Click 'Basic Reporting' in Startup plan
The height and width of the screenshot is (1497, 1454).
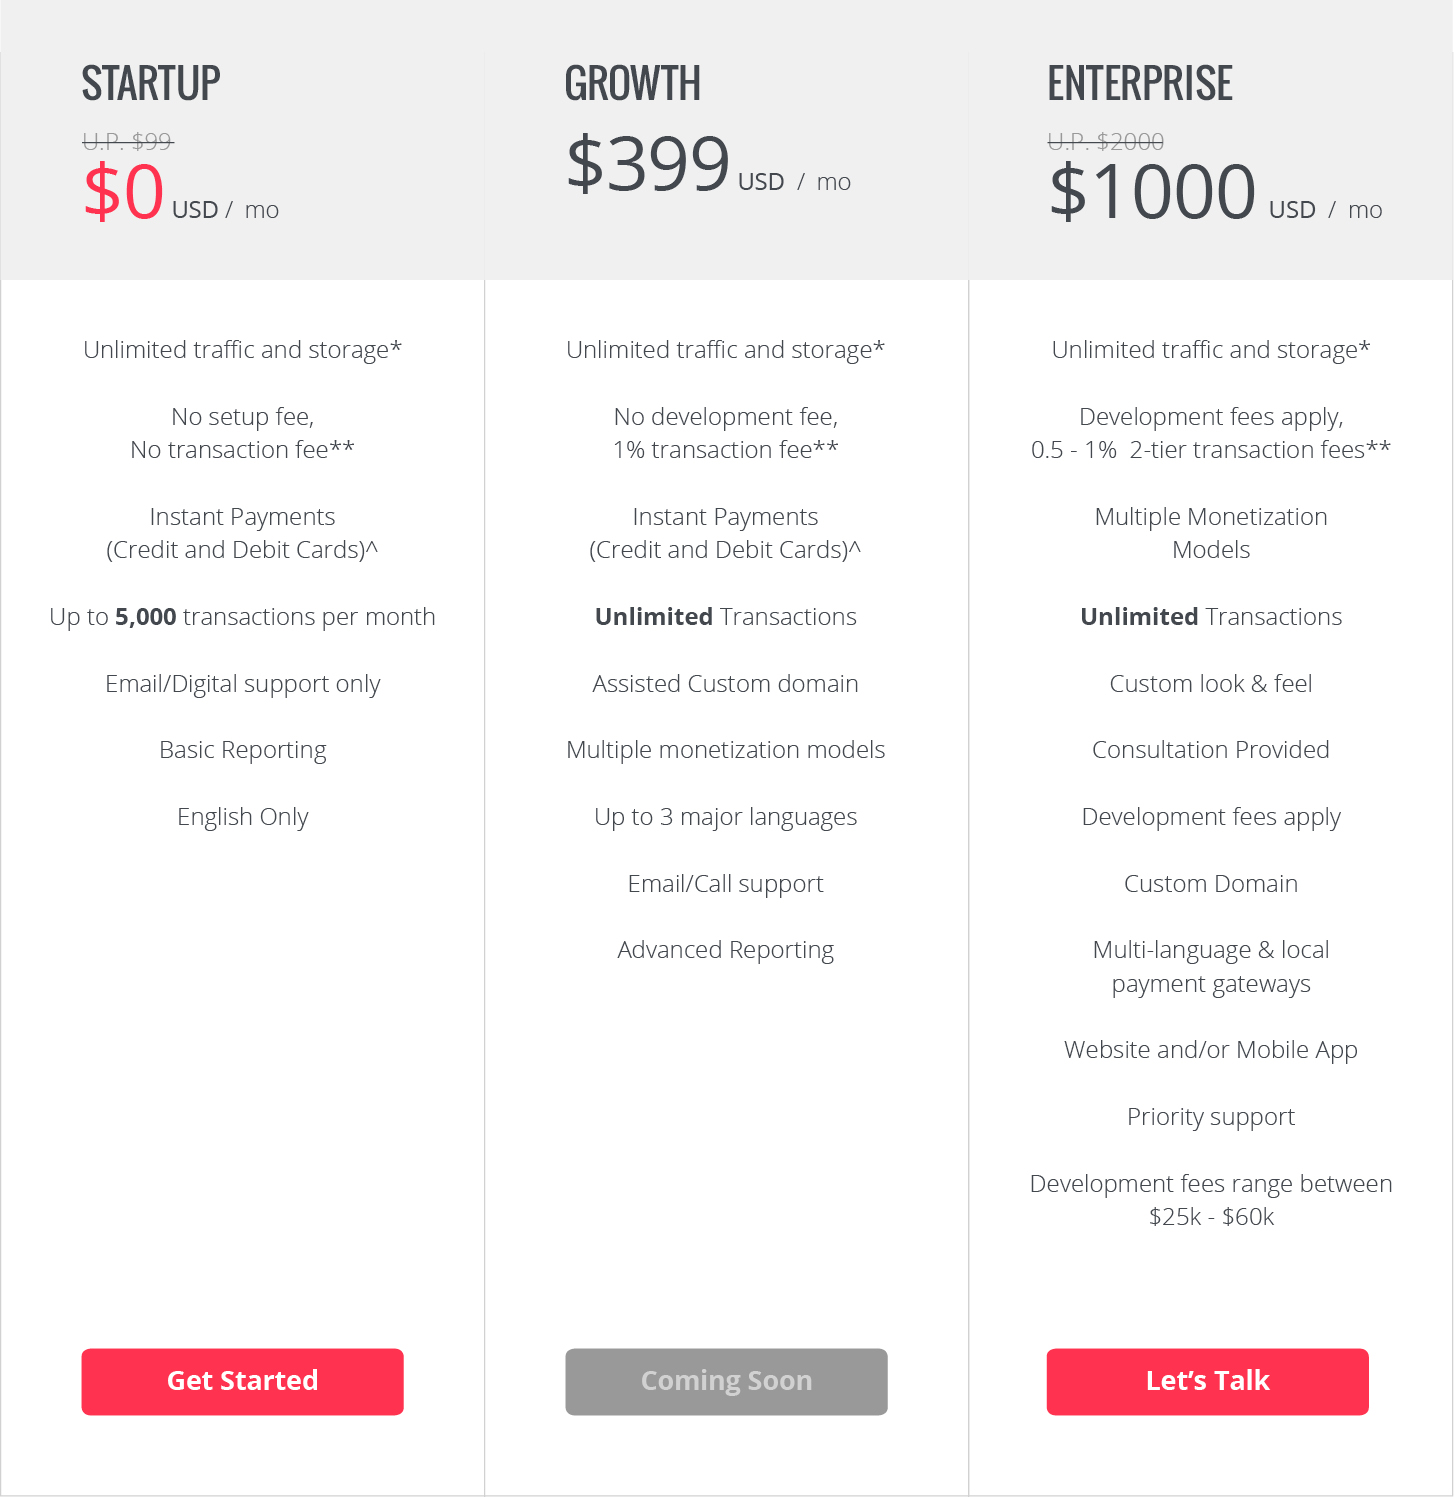pyautogui.click(x=242, y=750)
